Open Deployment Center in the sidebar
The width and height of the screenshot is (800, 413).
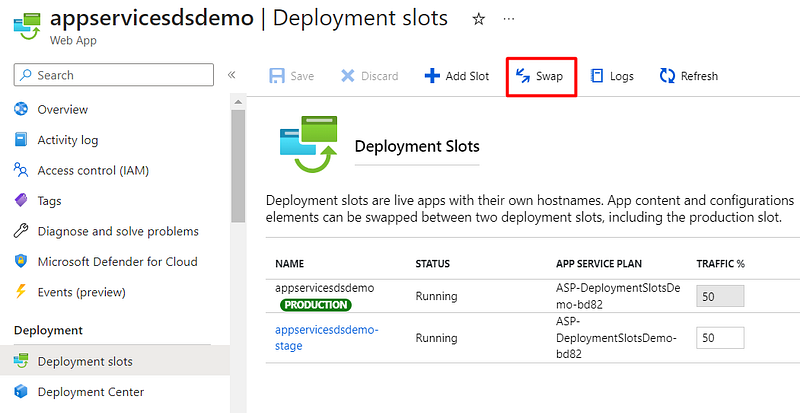click(90, 392)
